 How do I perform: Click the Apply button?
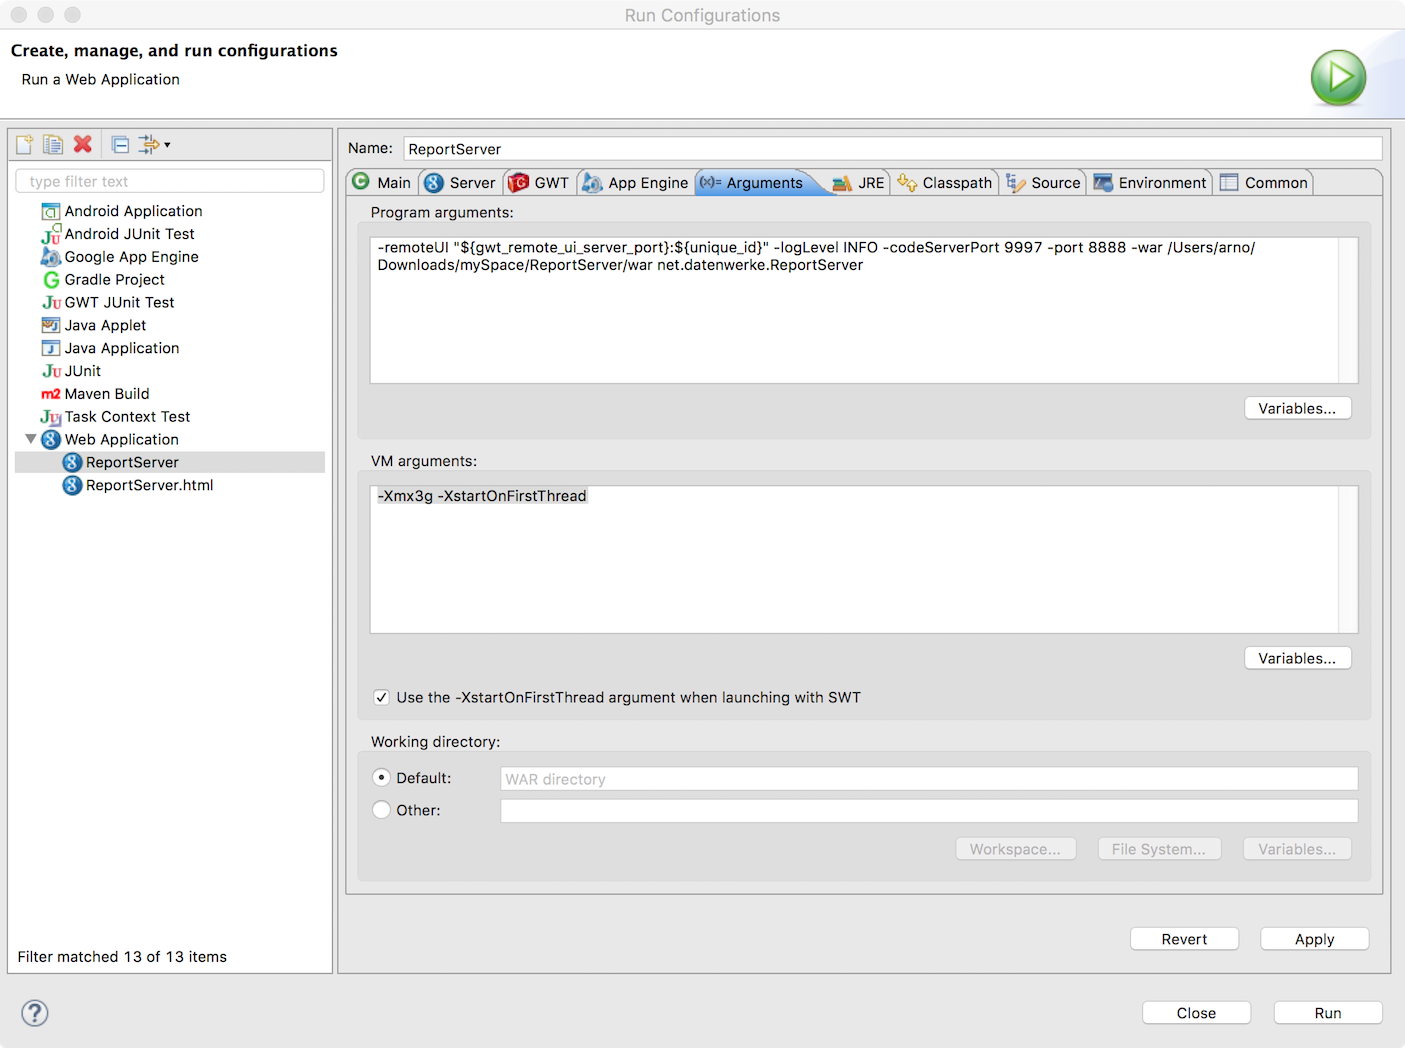click(1314, 939)
